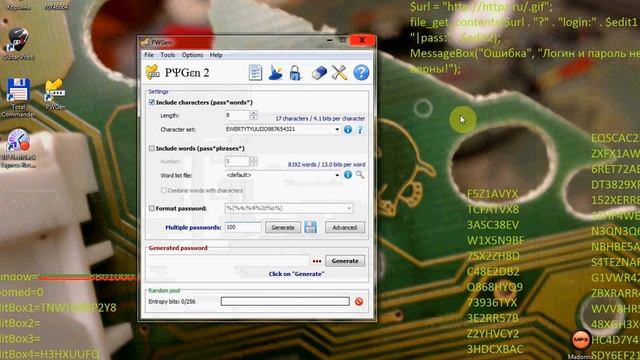Click the document list toolbar icon
The image size is (640, 360).
tap(255, 73)
